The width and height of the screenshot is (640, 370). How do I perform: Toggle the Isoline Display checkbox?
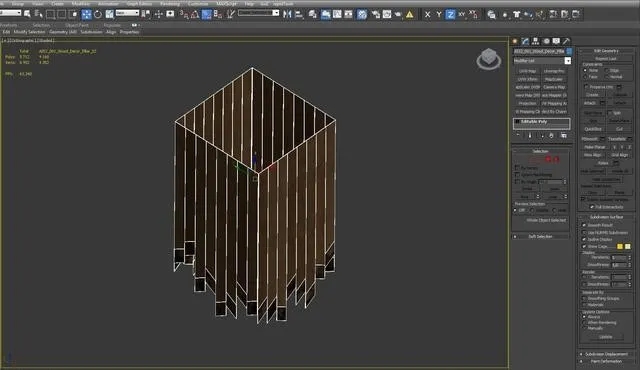click(584, 239)
